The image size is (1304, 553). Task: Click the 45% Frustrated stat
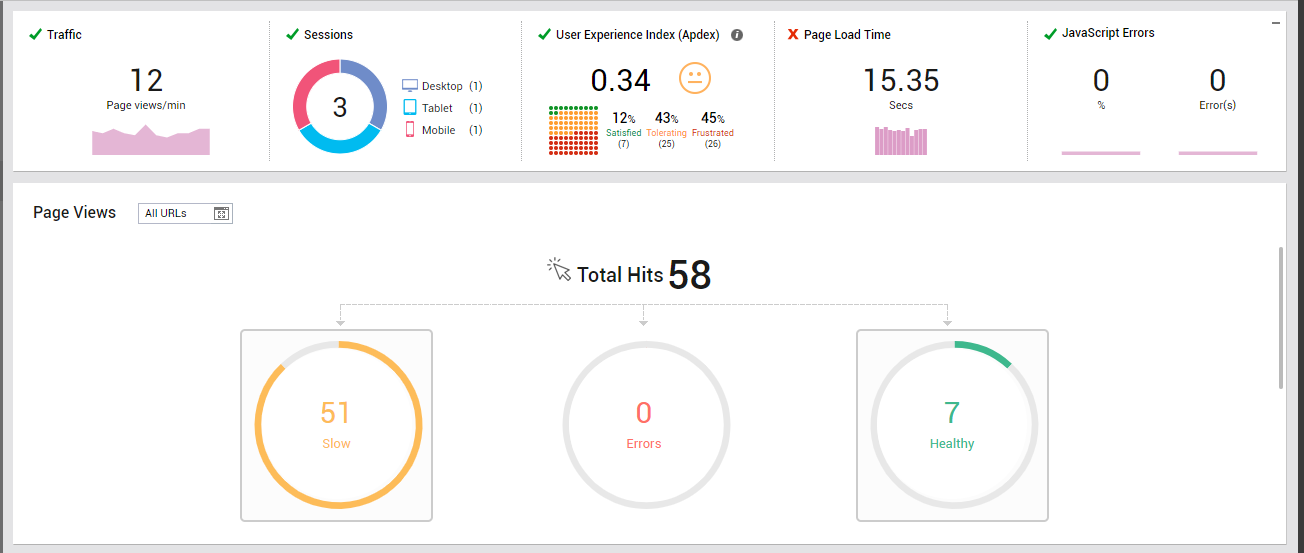(712, 130)
